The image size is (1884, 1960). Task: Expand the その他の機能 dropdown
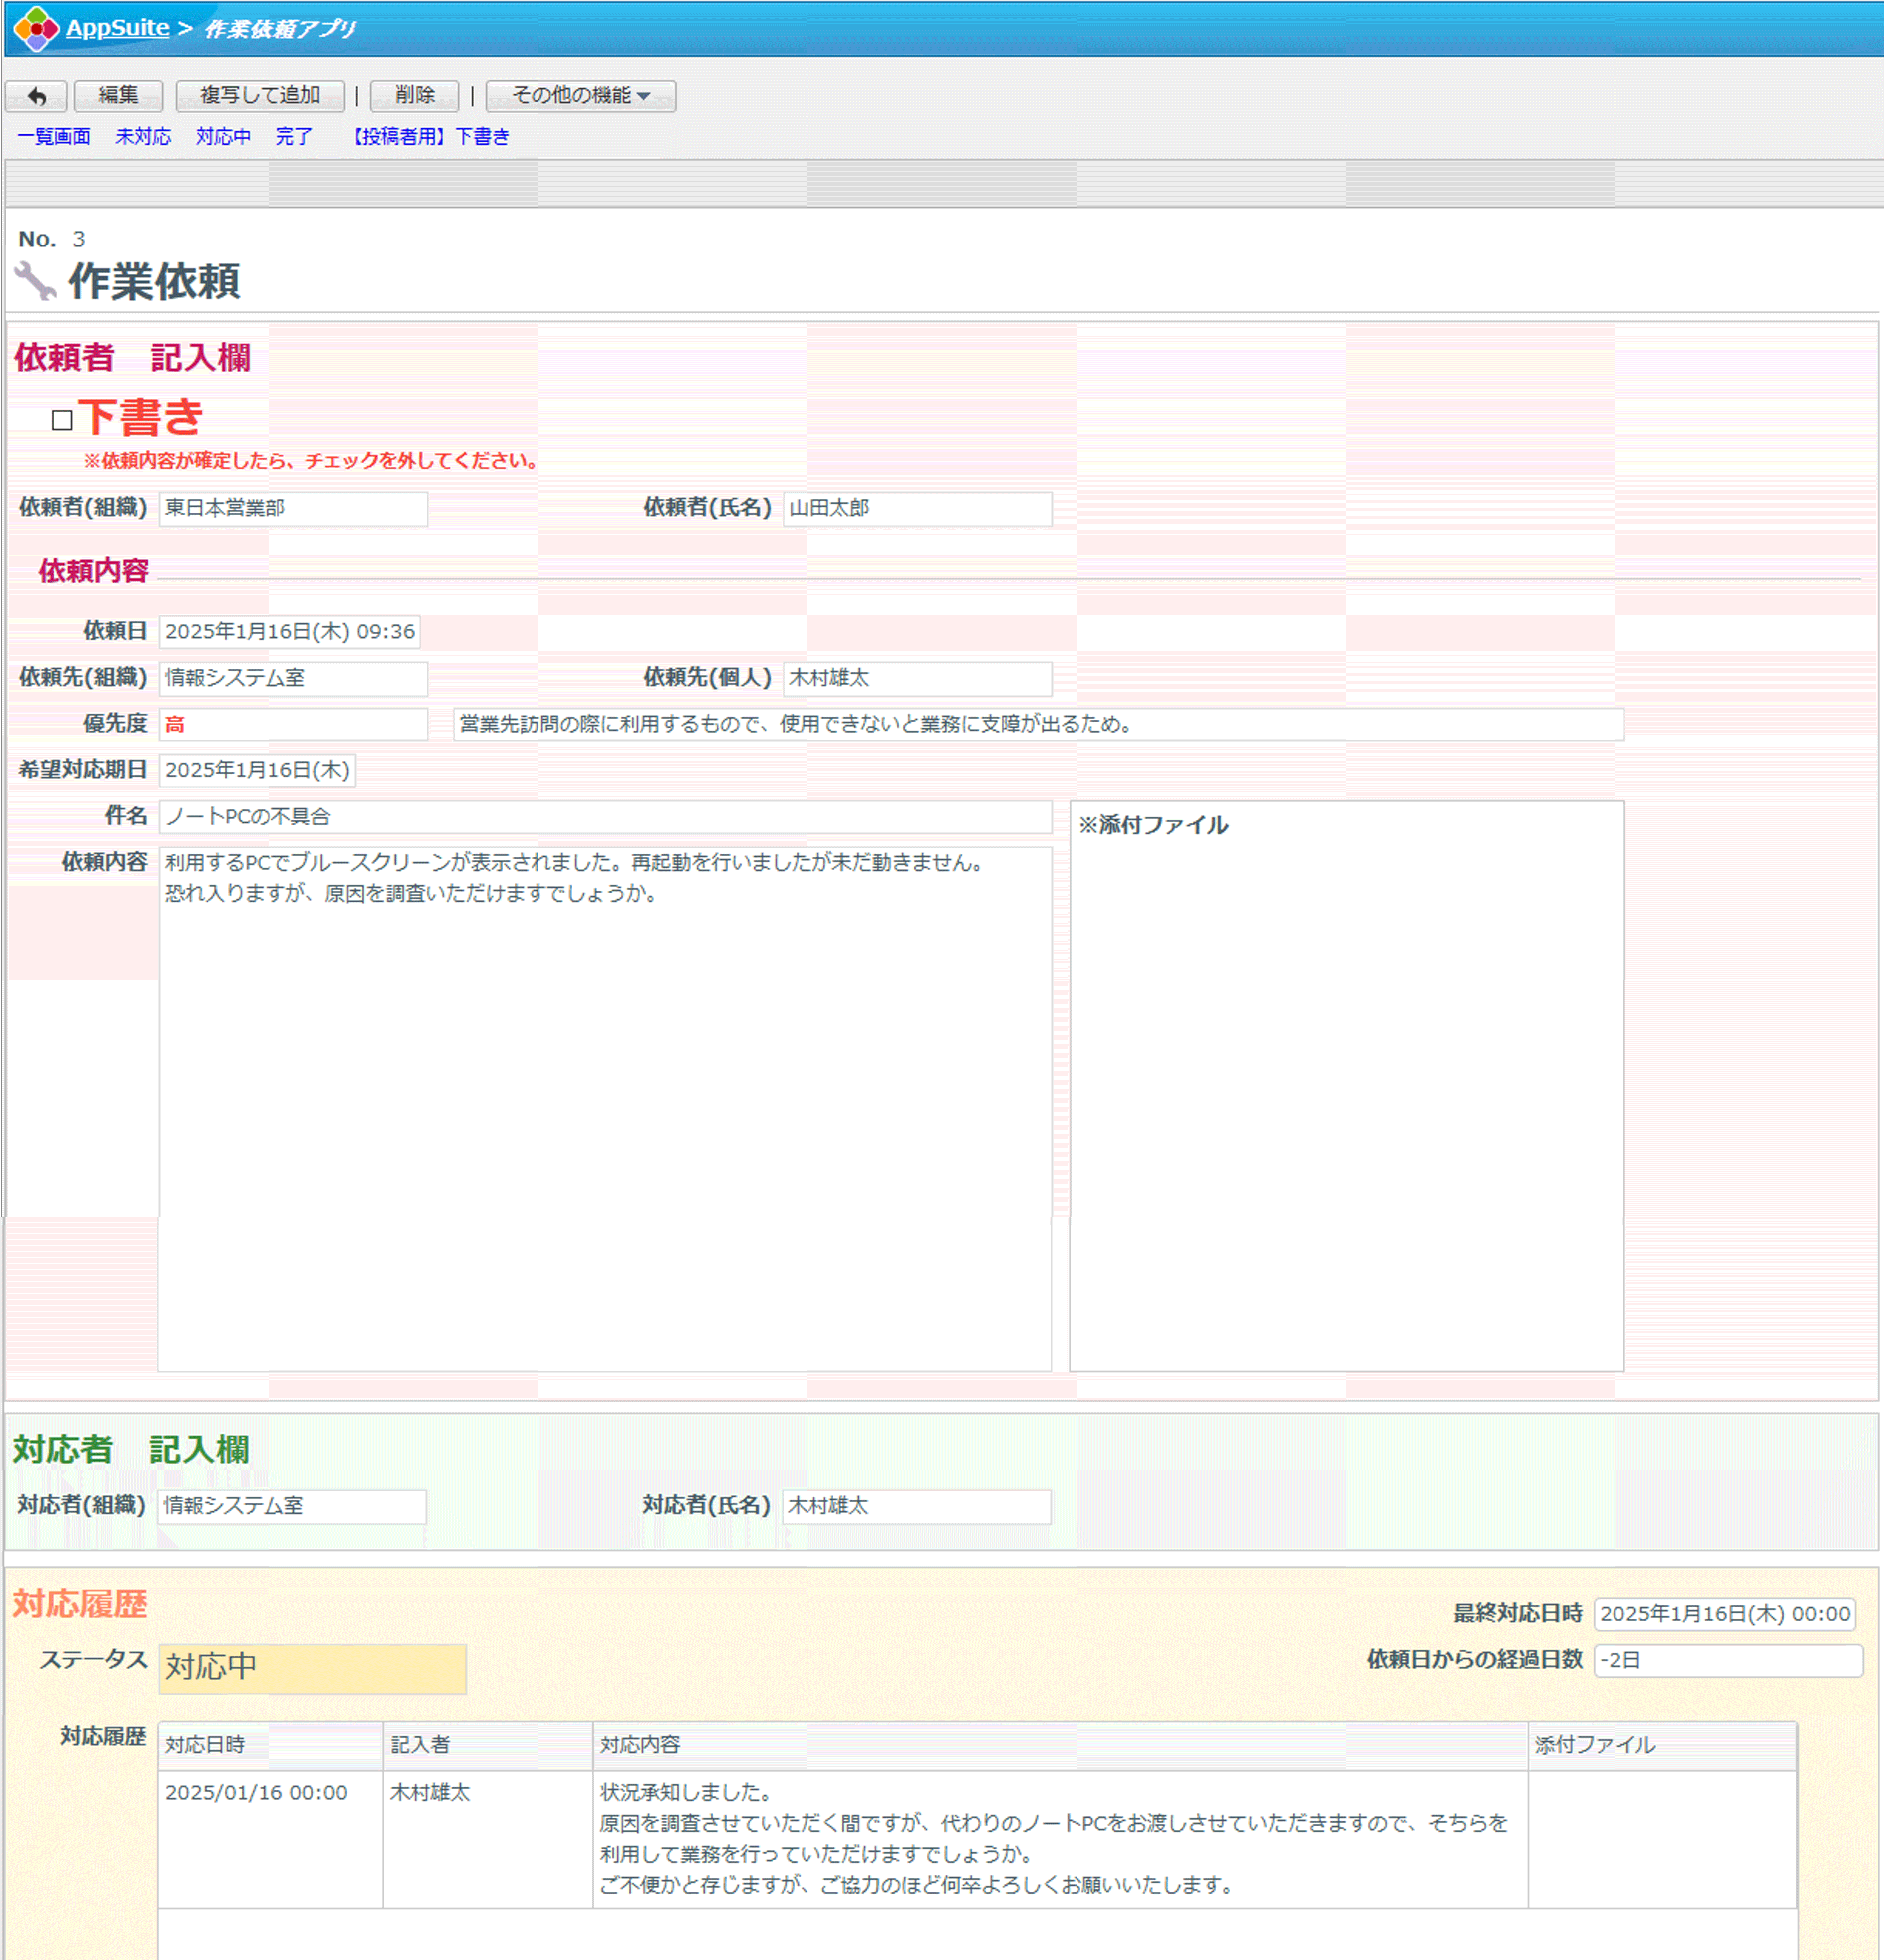(x=580, y=96)
